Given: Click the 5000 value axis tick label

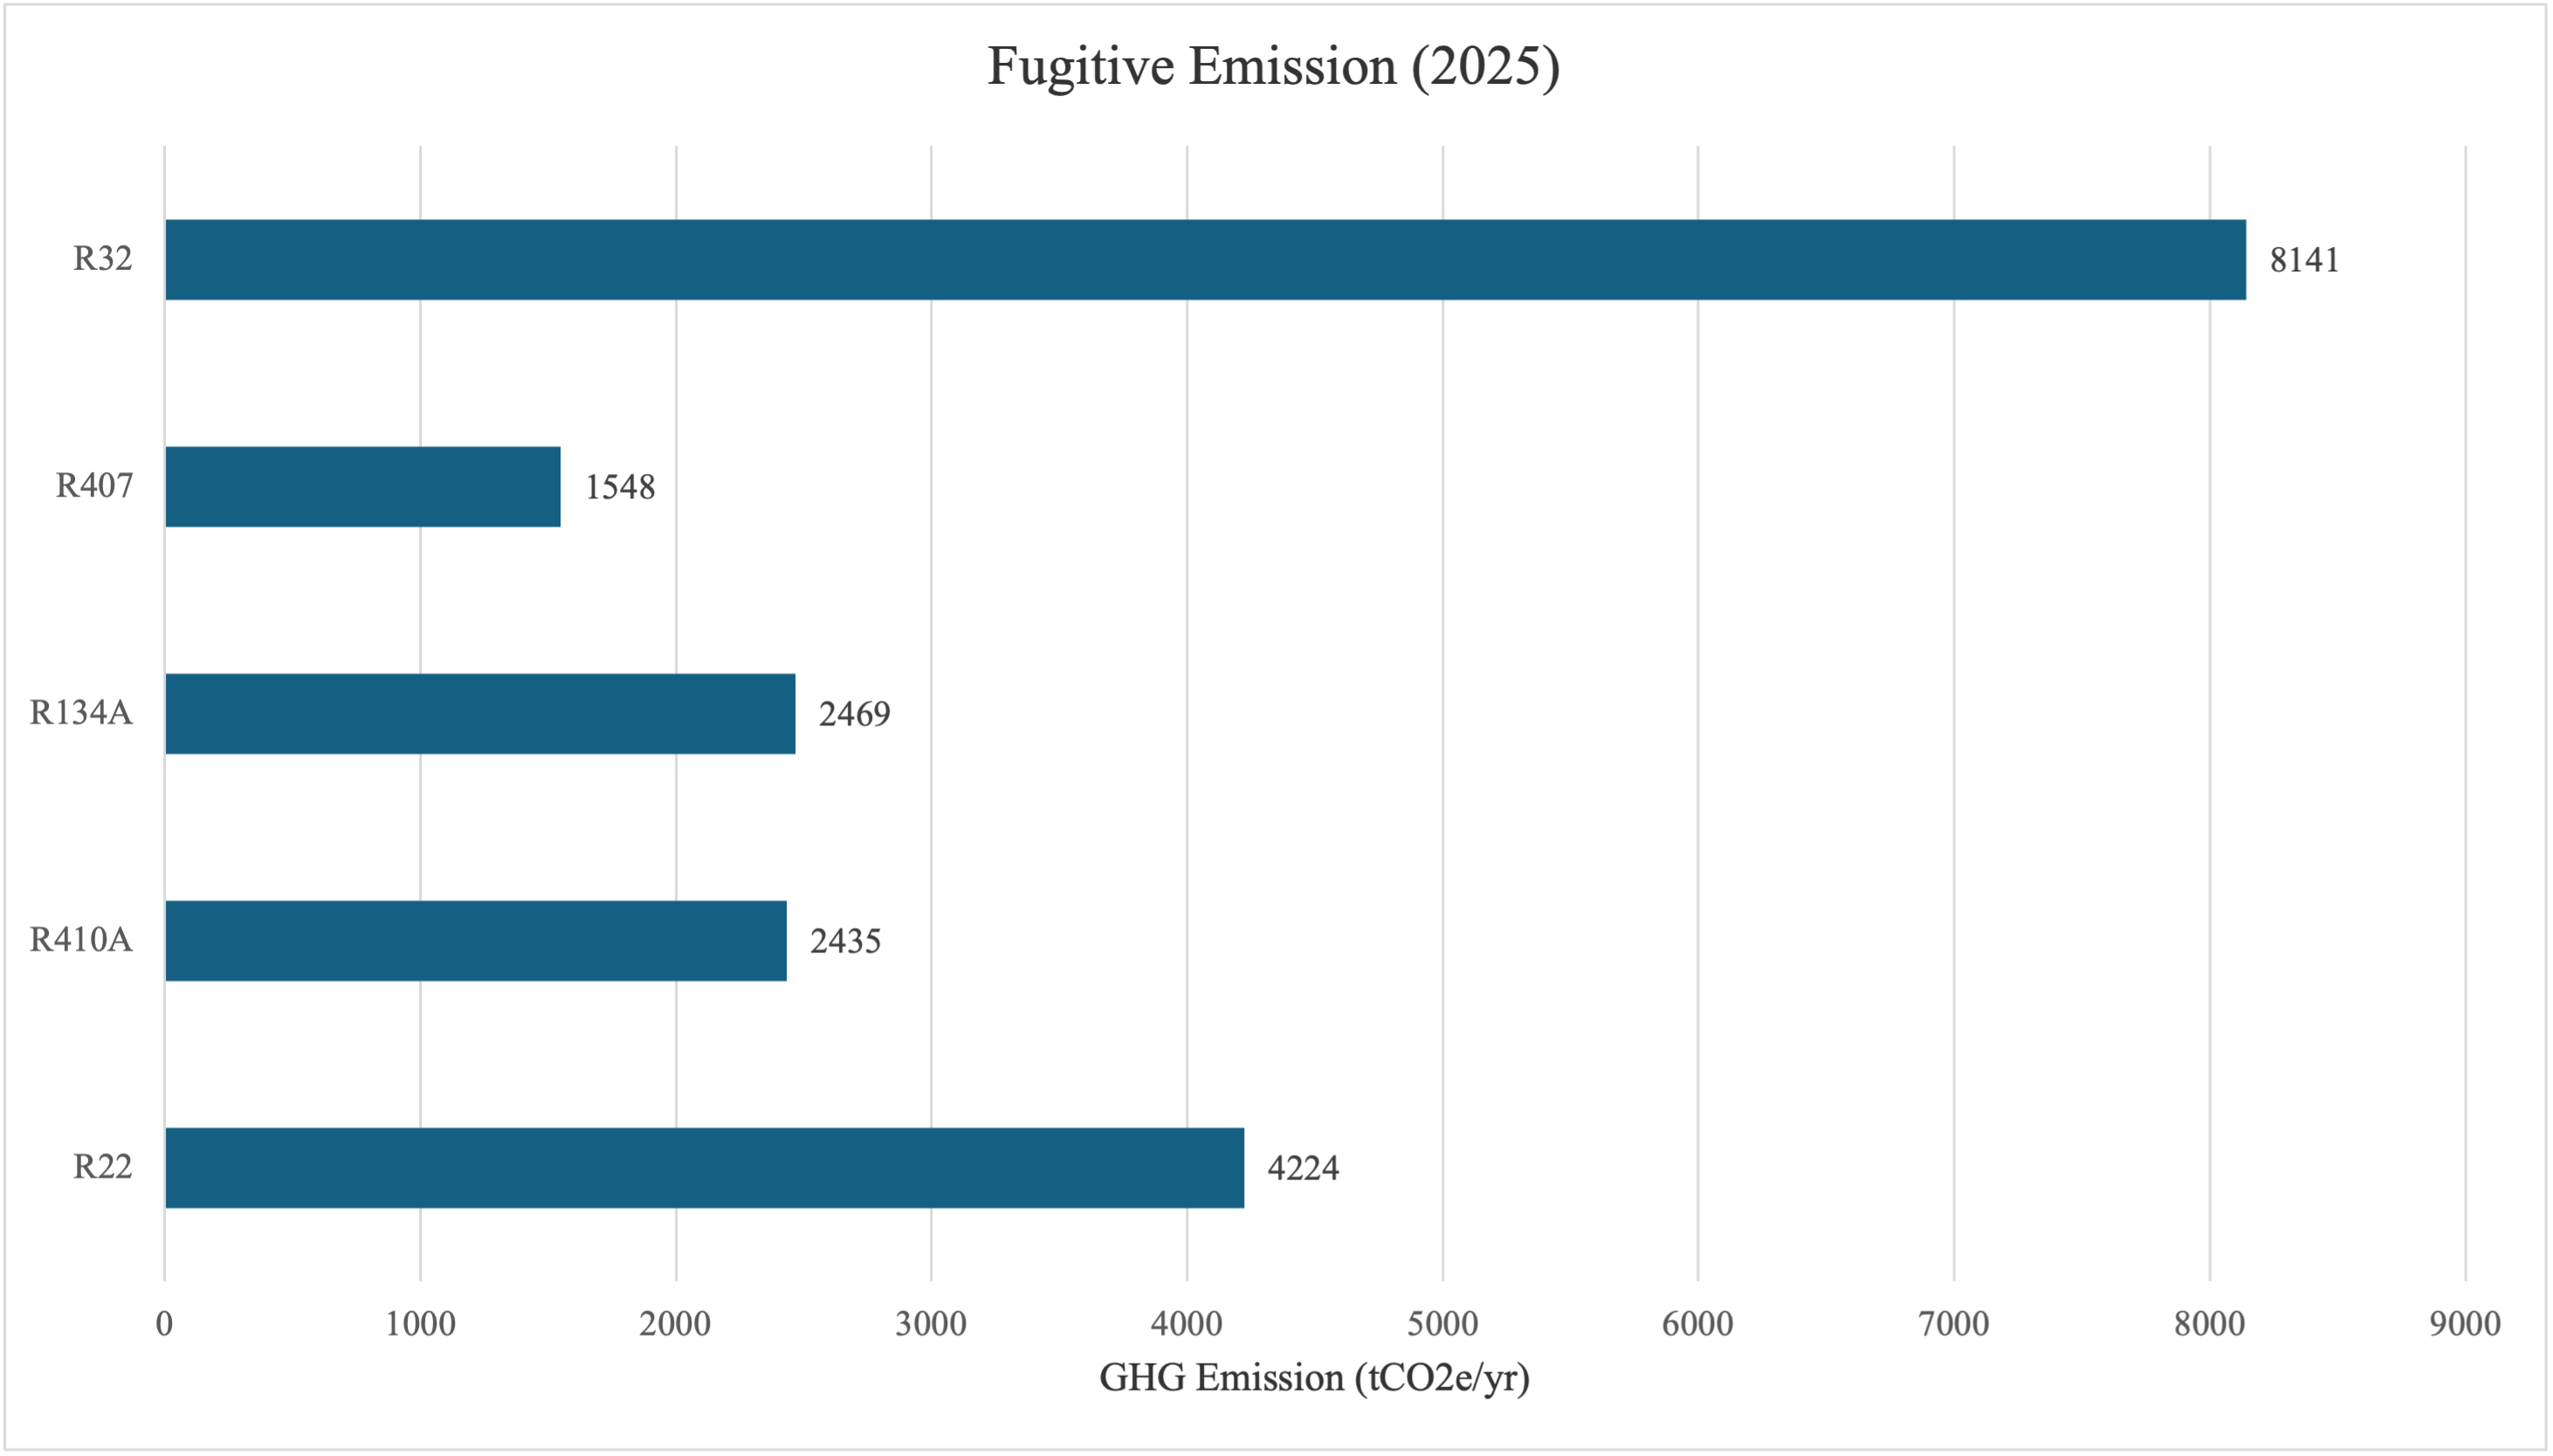Looking at the screenshot, I should tap(1442, 1324).
